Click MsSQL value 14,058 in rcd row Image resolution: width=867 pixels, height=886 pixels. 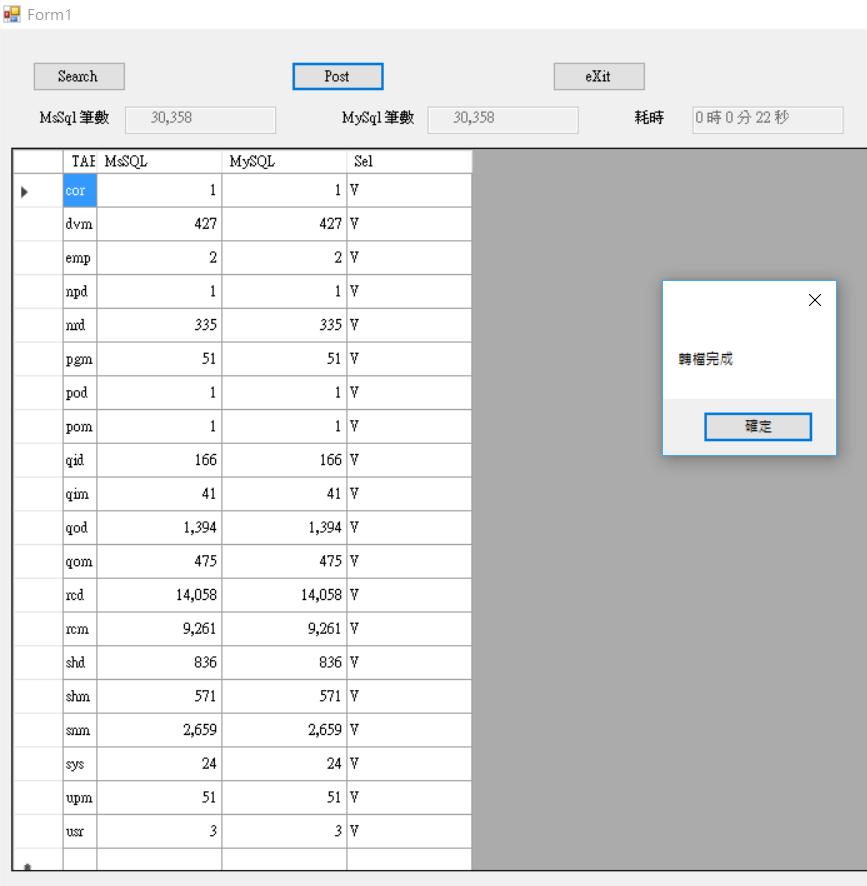[159, 595]
